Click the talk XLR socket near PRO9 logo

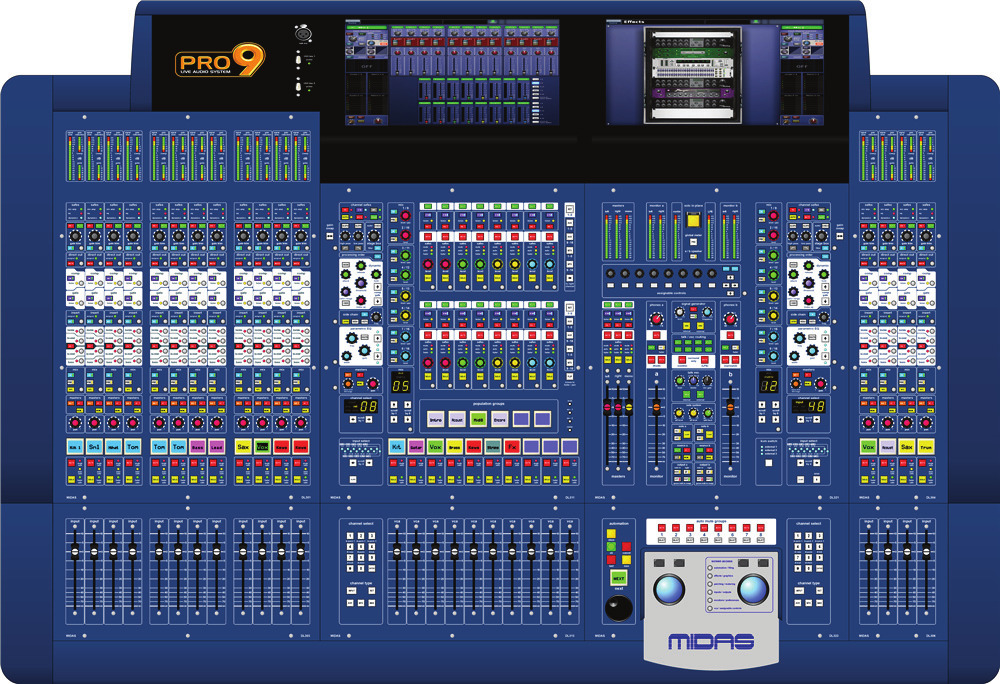point(302,33)
